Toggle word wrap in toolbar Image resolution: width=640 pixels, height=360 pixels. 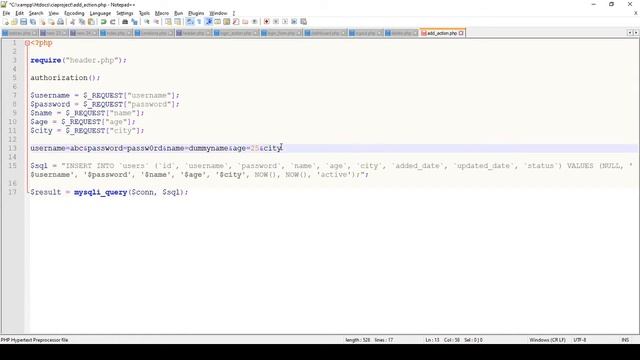(x=190, y=22)
